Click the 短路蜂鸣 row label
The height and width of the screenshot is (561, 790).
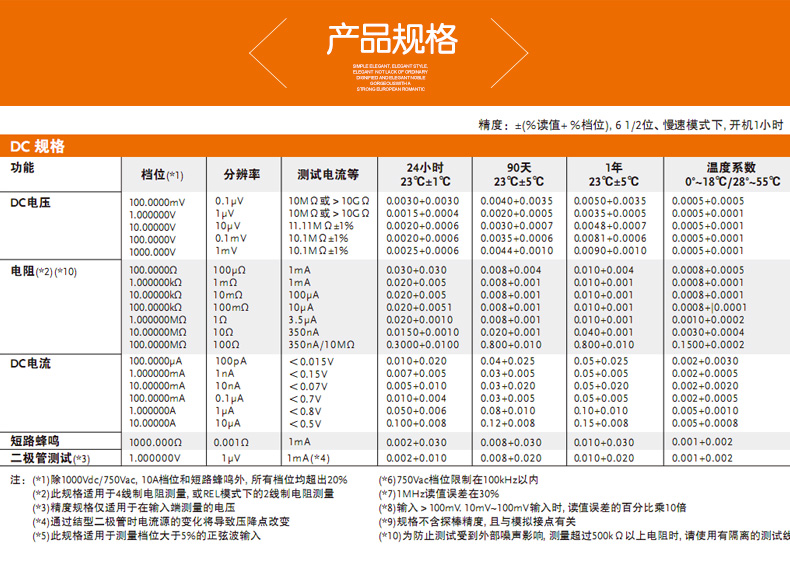click(35, 440)
